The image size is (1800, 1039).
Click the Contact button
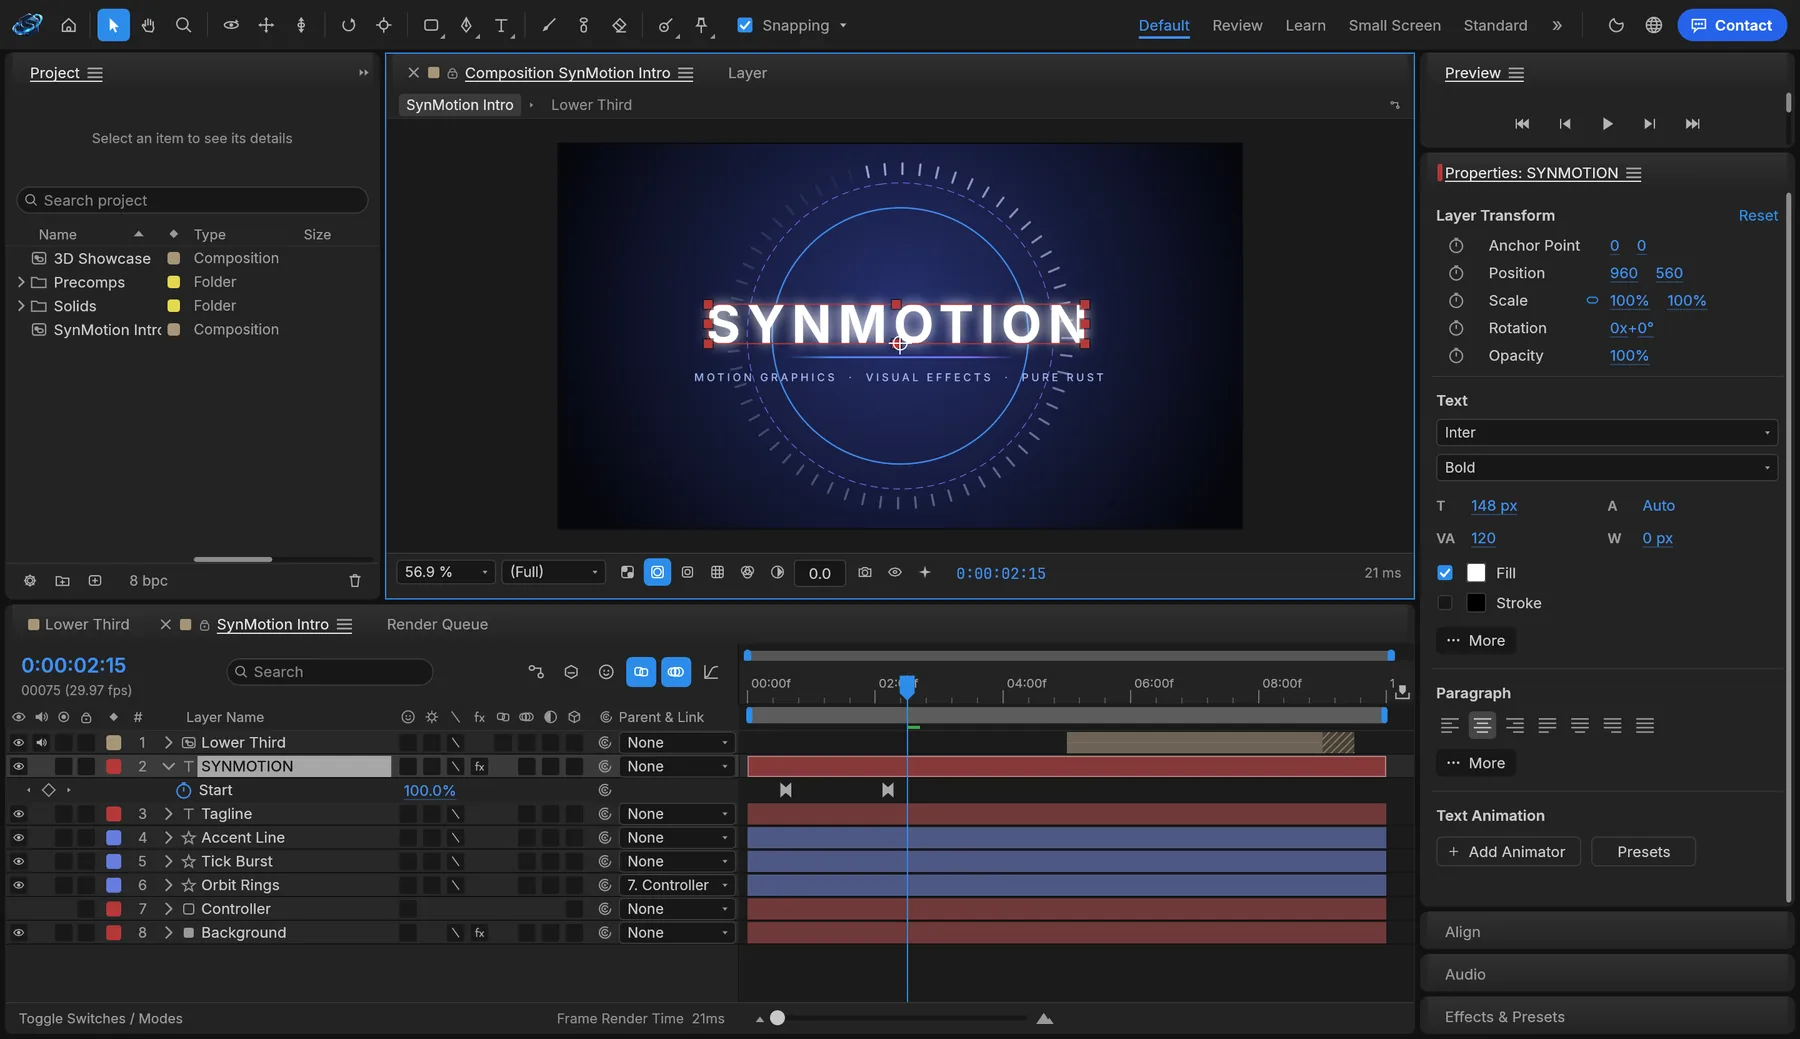1731,25
